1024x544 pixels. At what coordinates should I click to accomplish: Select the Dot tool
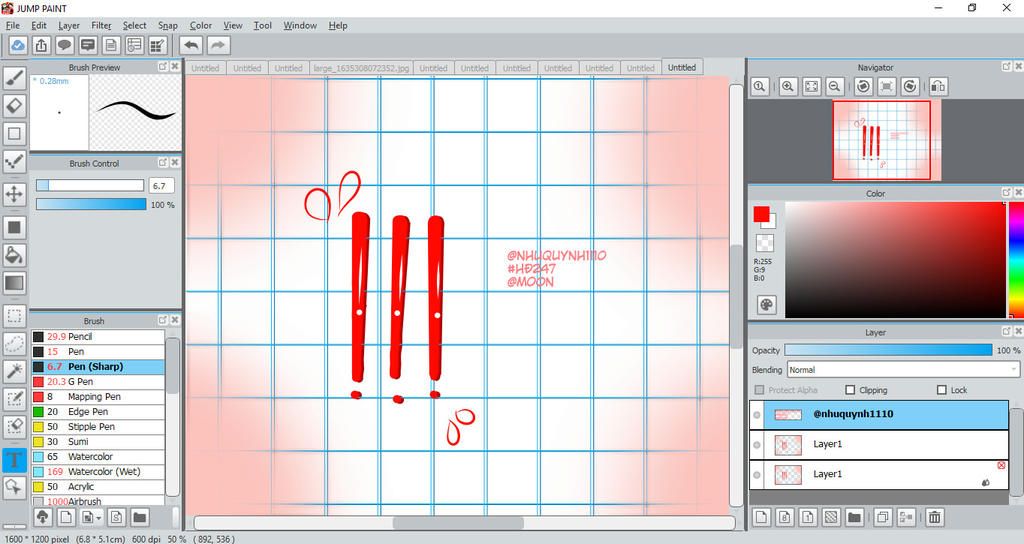14,161
